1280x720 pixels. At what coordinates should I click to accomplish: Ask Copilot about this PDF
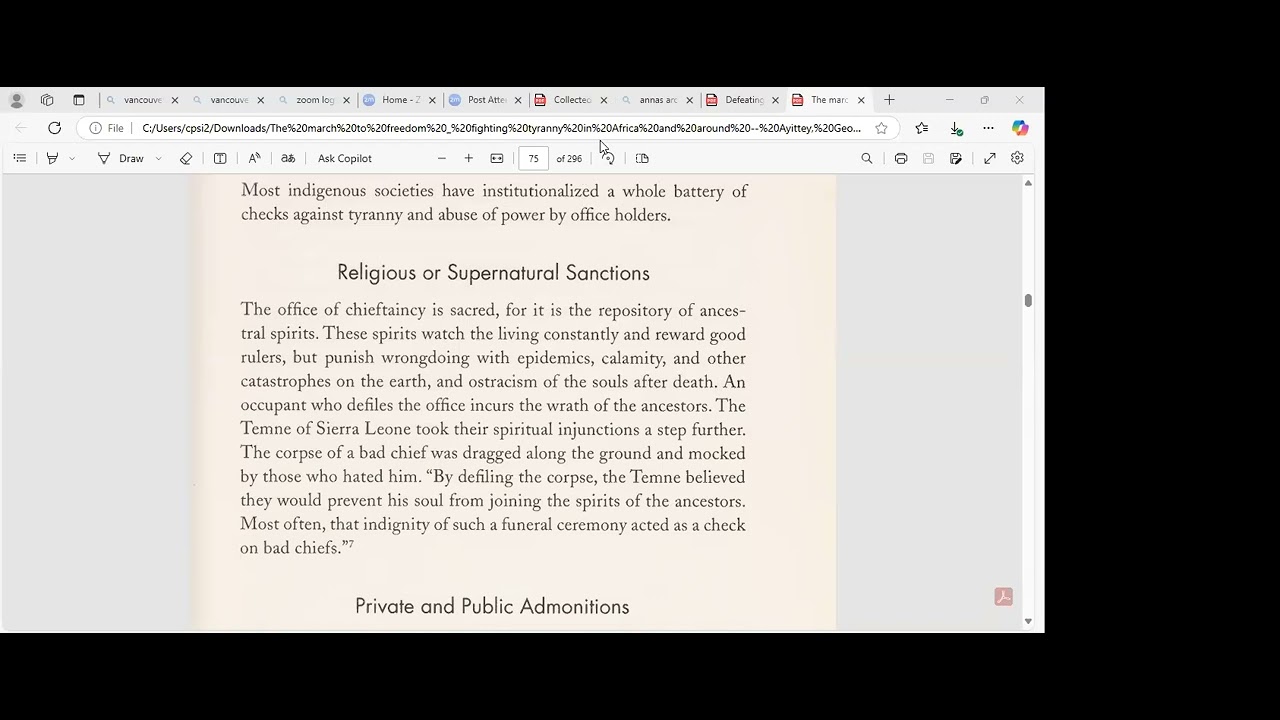coord(345,158)
